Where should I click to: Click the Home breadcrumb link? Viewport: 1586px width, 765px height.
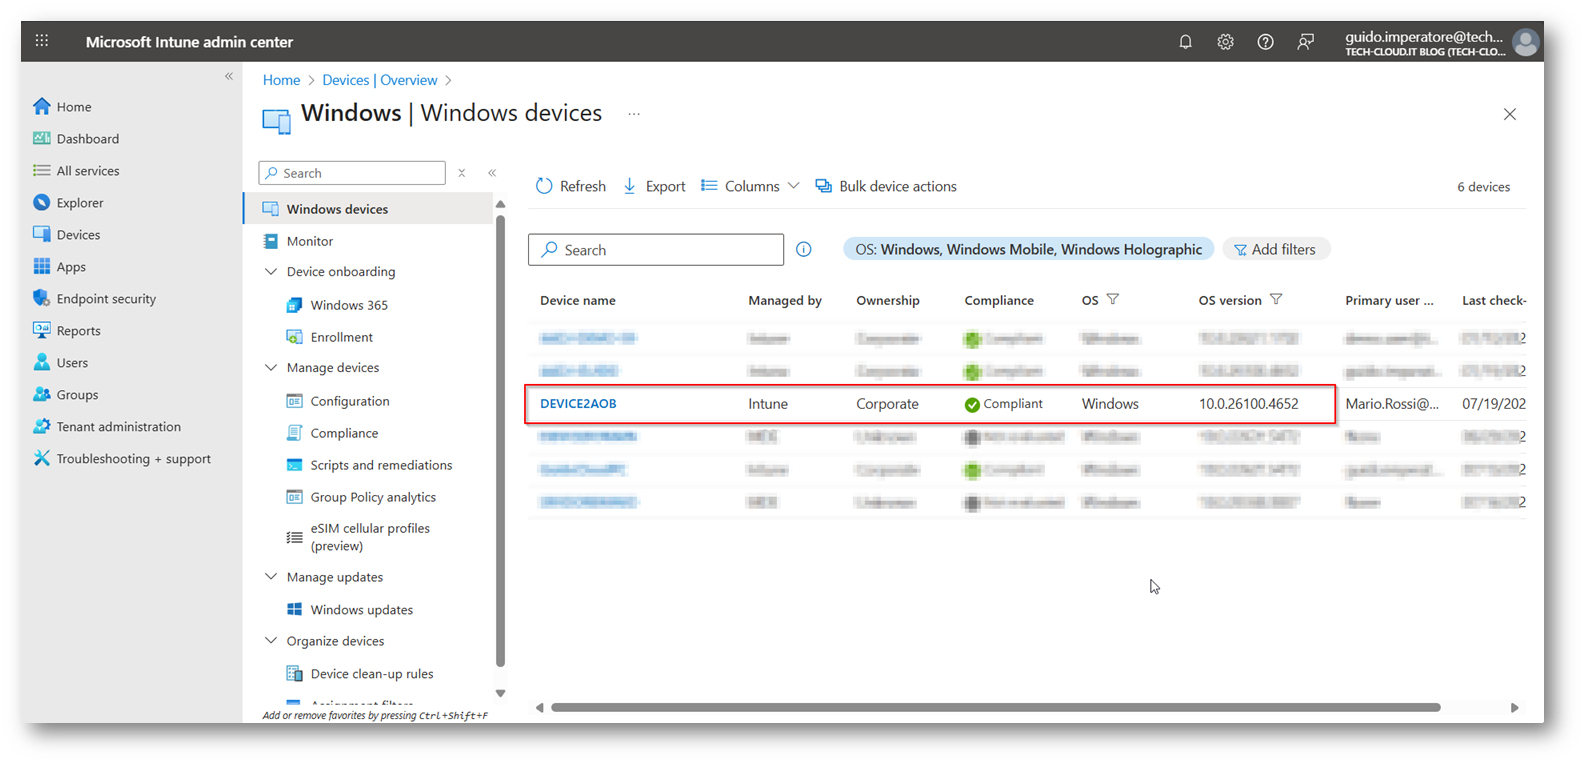click(281, 80)
